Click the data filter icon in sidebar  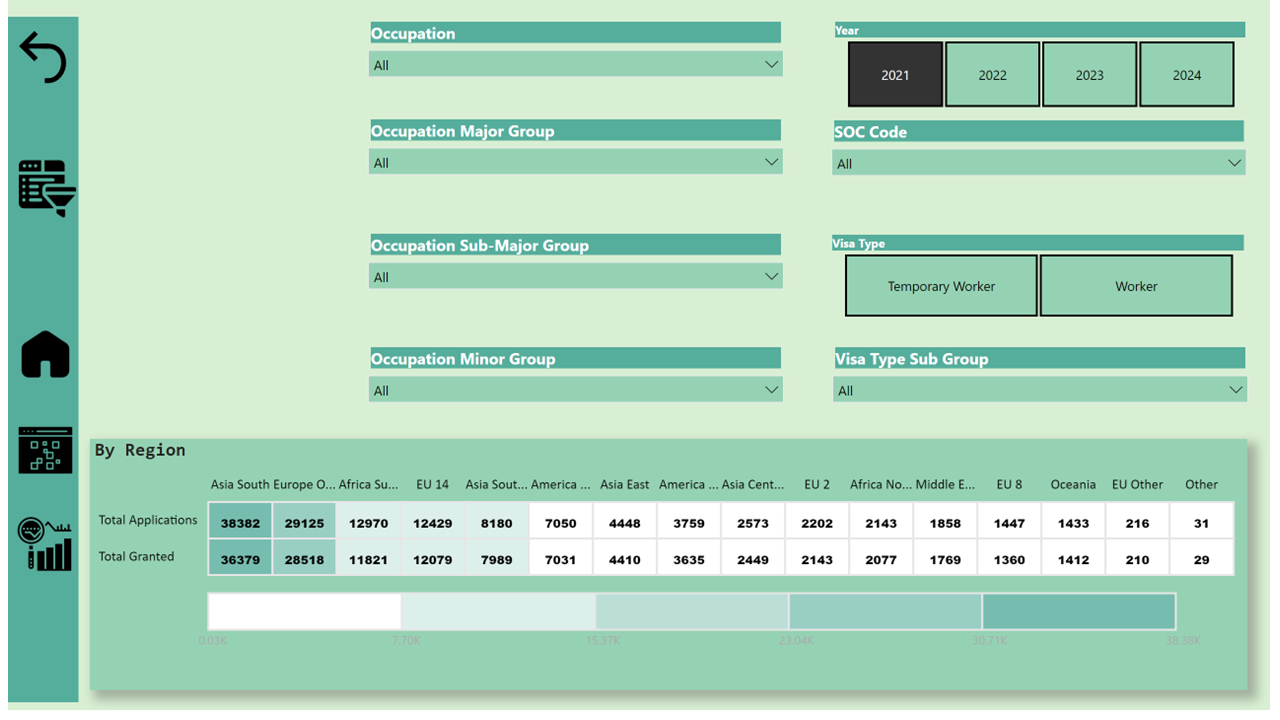pos(46,187)
